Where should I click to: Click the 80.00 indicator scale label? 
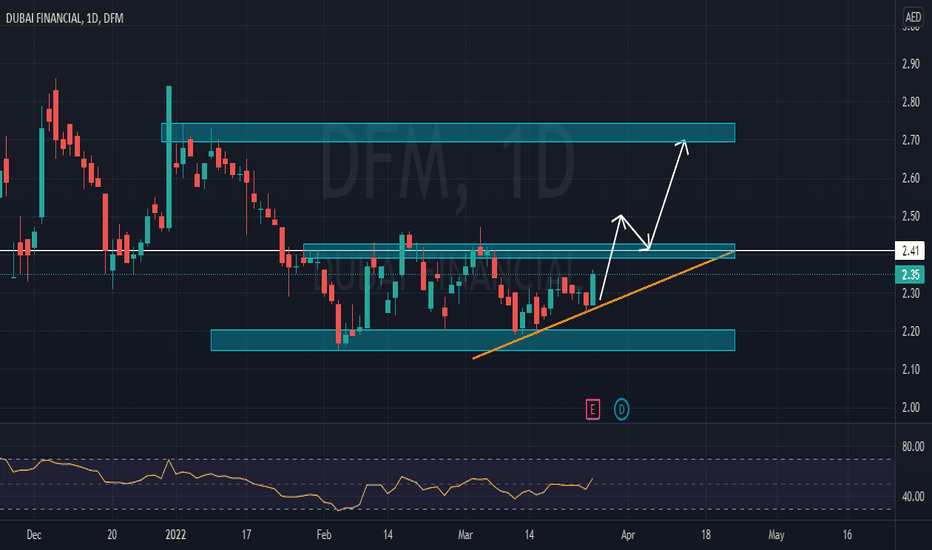point(912,447)
